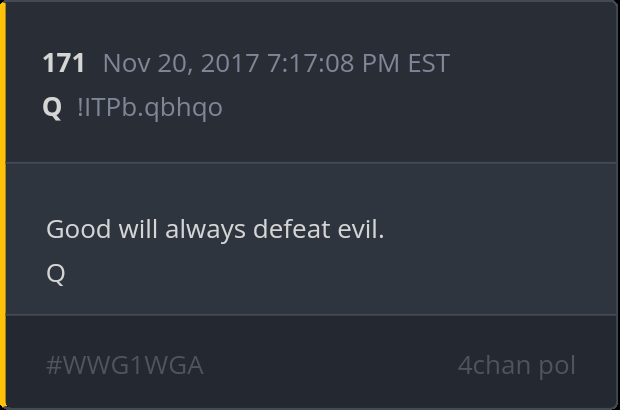Image resolution: width=620 pixels, height=410 pixels.
Task: Click the divider line above the hashtag footer
Action: [311, 315]
